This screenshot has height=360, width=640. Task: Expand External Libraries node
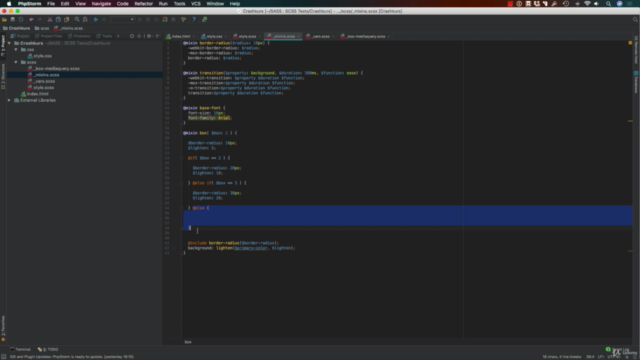pos(9,100)
